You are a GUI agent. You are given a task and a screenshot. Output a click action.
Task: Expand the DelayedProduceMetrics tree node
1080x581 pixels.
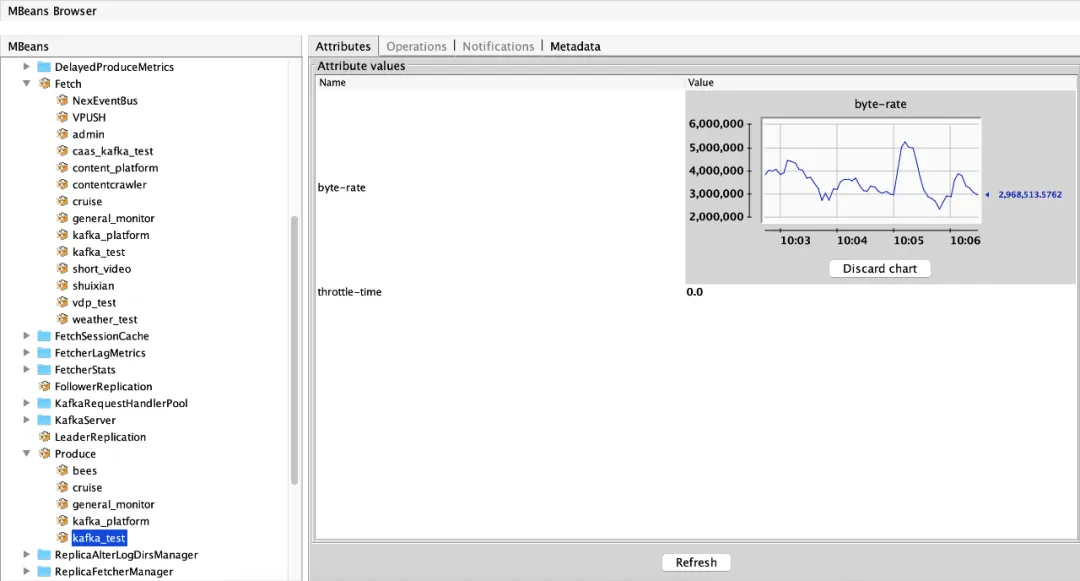(x=26, y=67)
